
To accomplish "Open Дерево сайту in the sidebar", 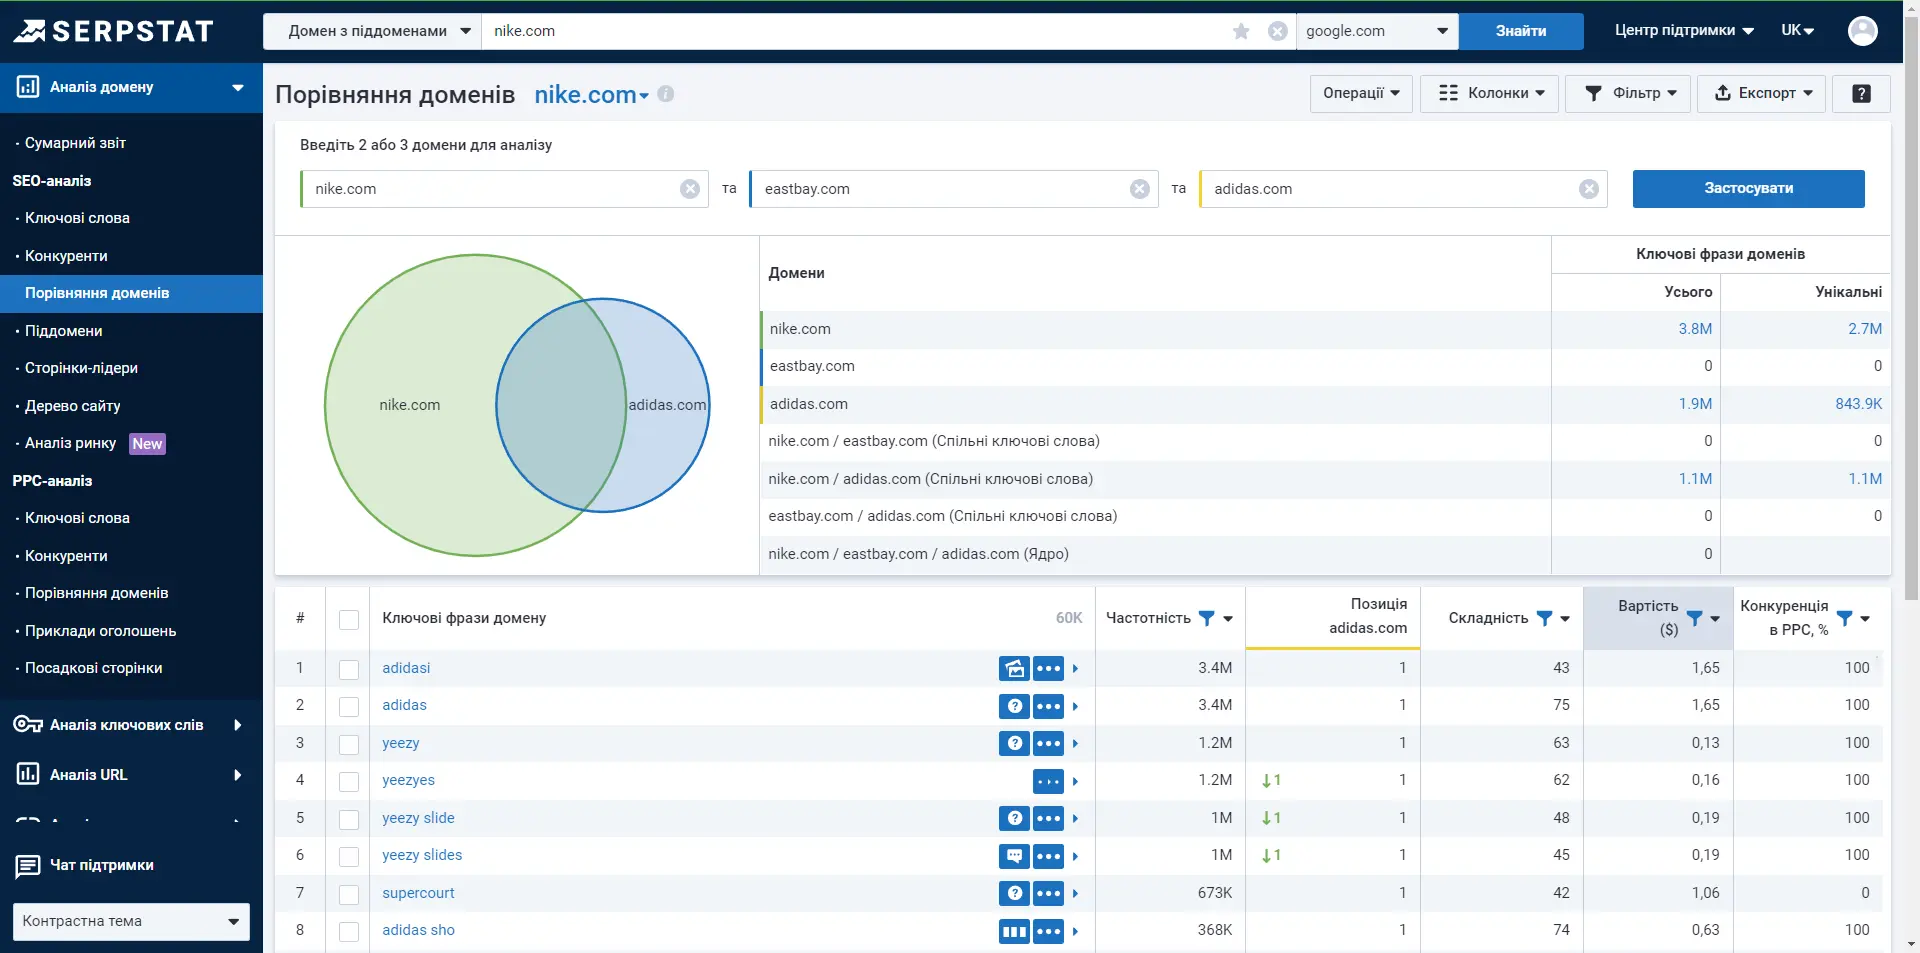I will coord(72,406).
